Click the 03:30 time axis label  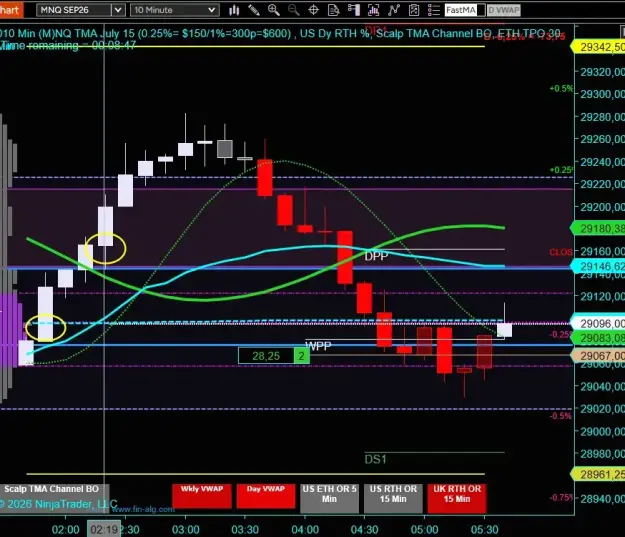tap(245, 529)
